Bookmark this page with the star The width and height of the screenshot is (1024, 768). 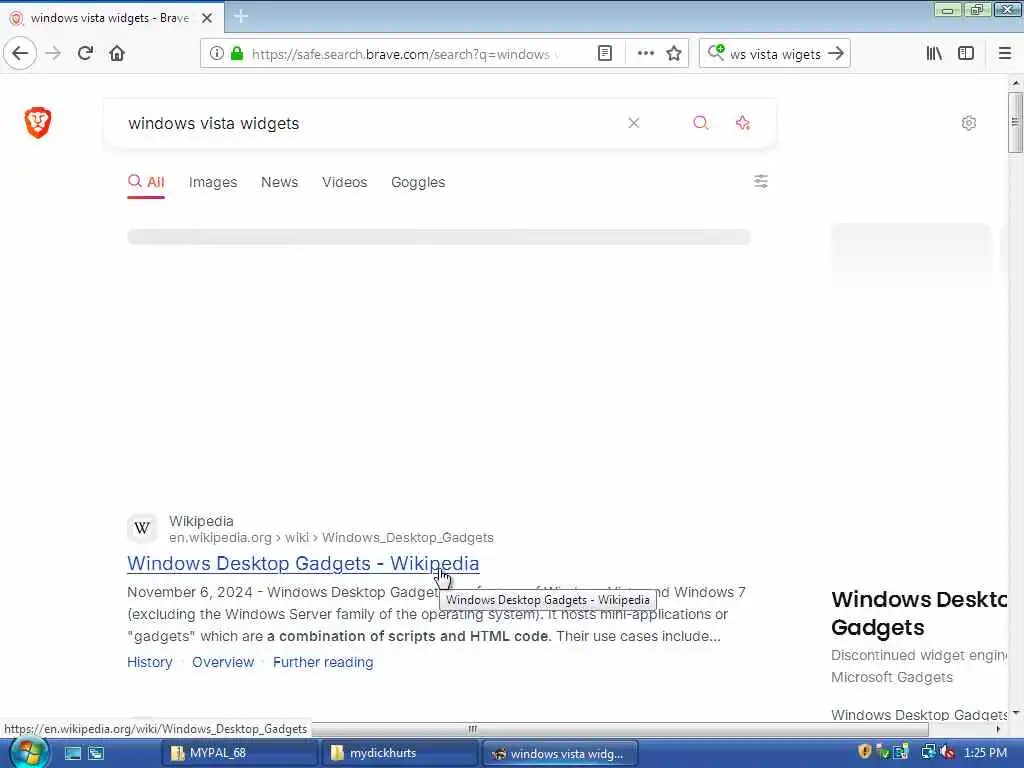point(674,54)
